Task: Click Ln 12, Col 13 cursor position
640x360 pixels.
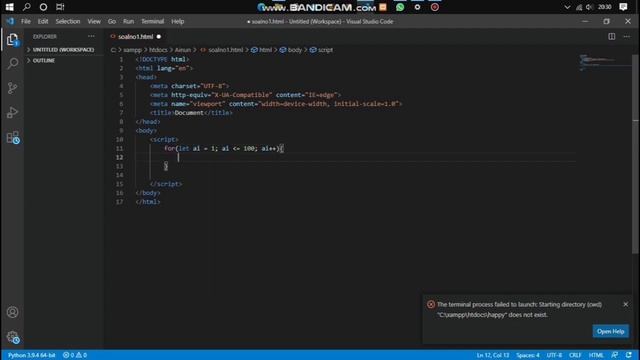Action: [x=493, y=355]
